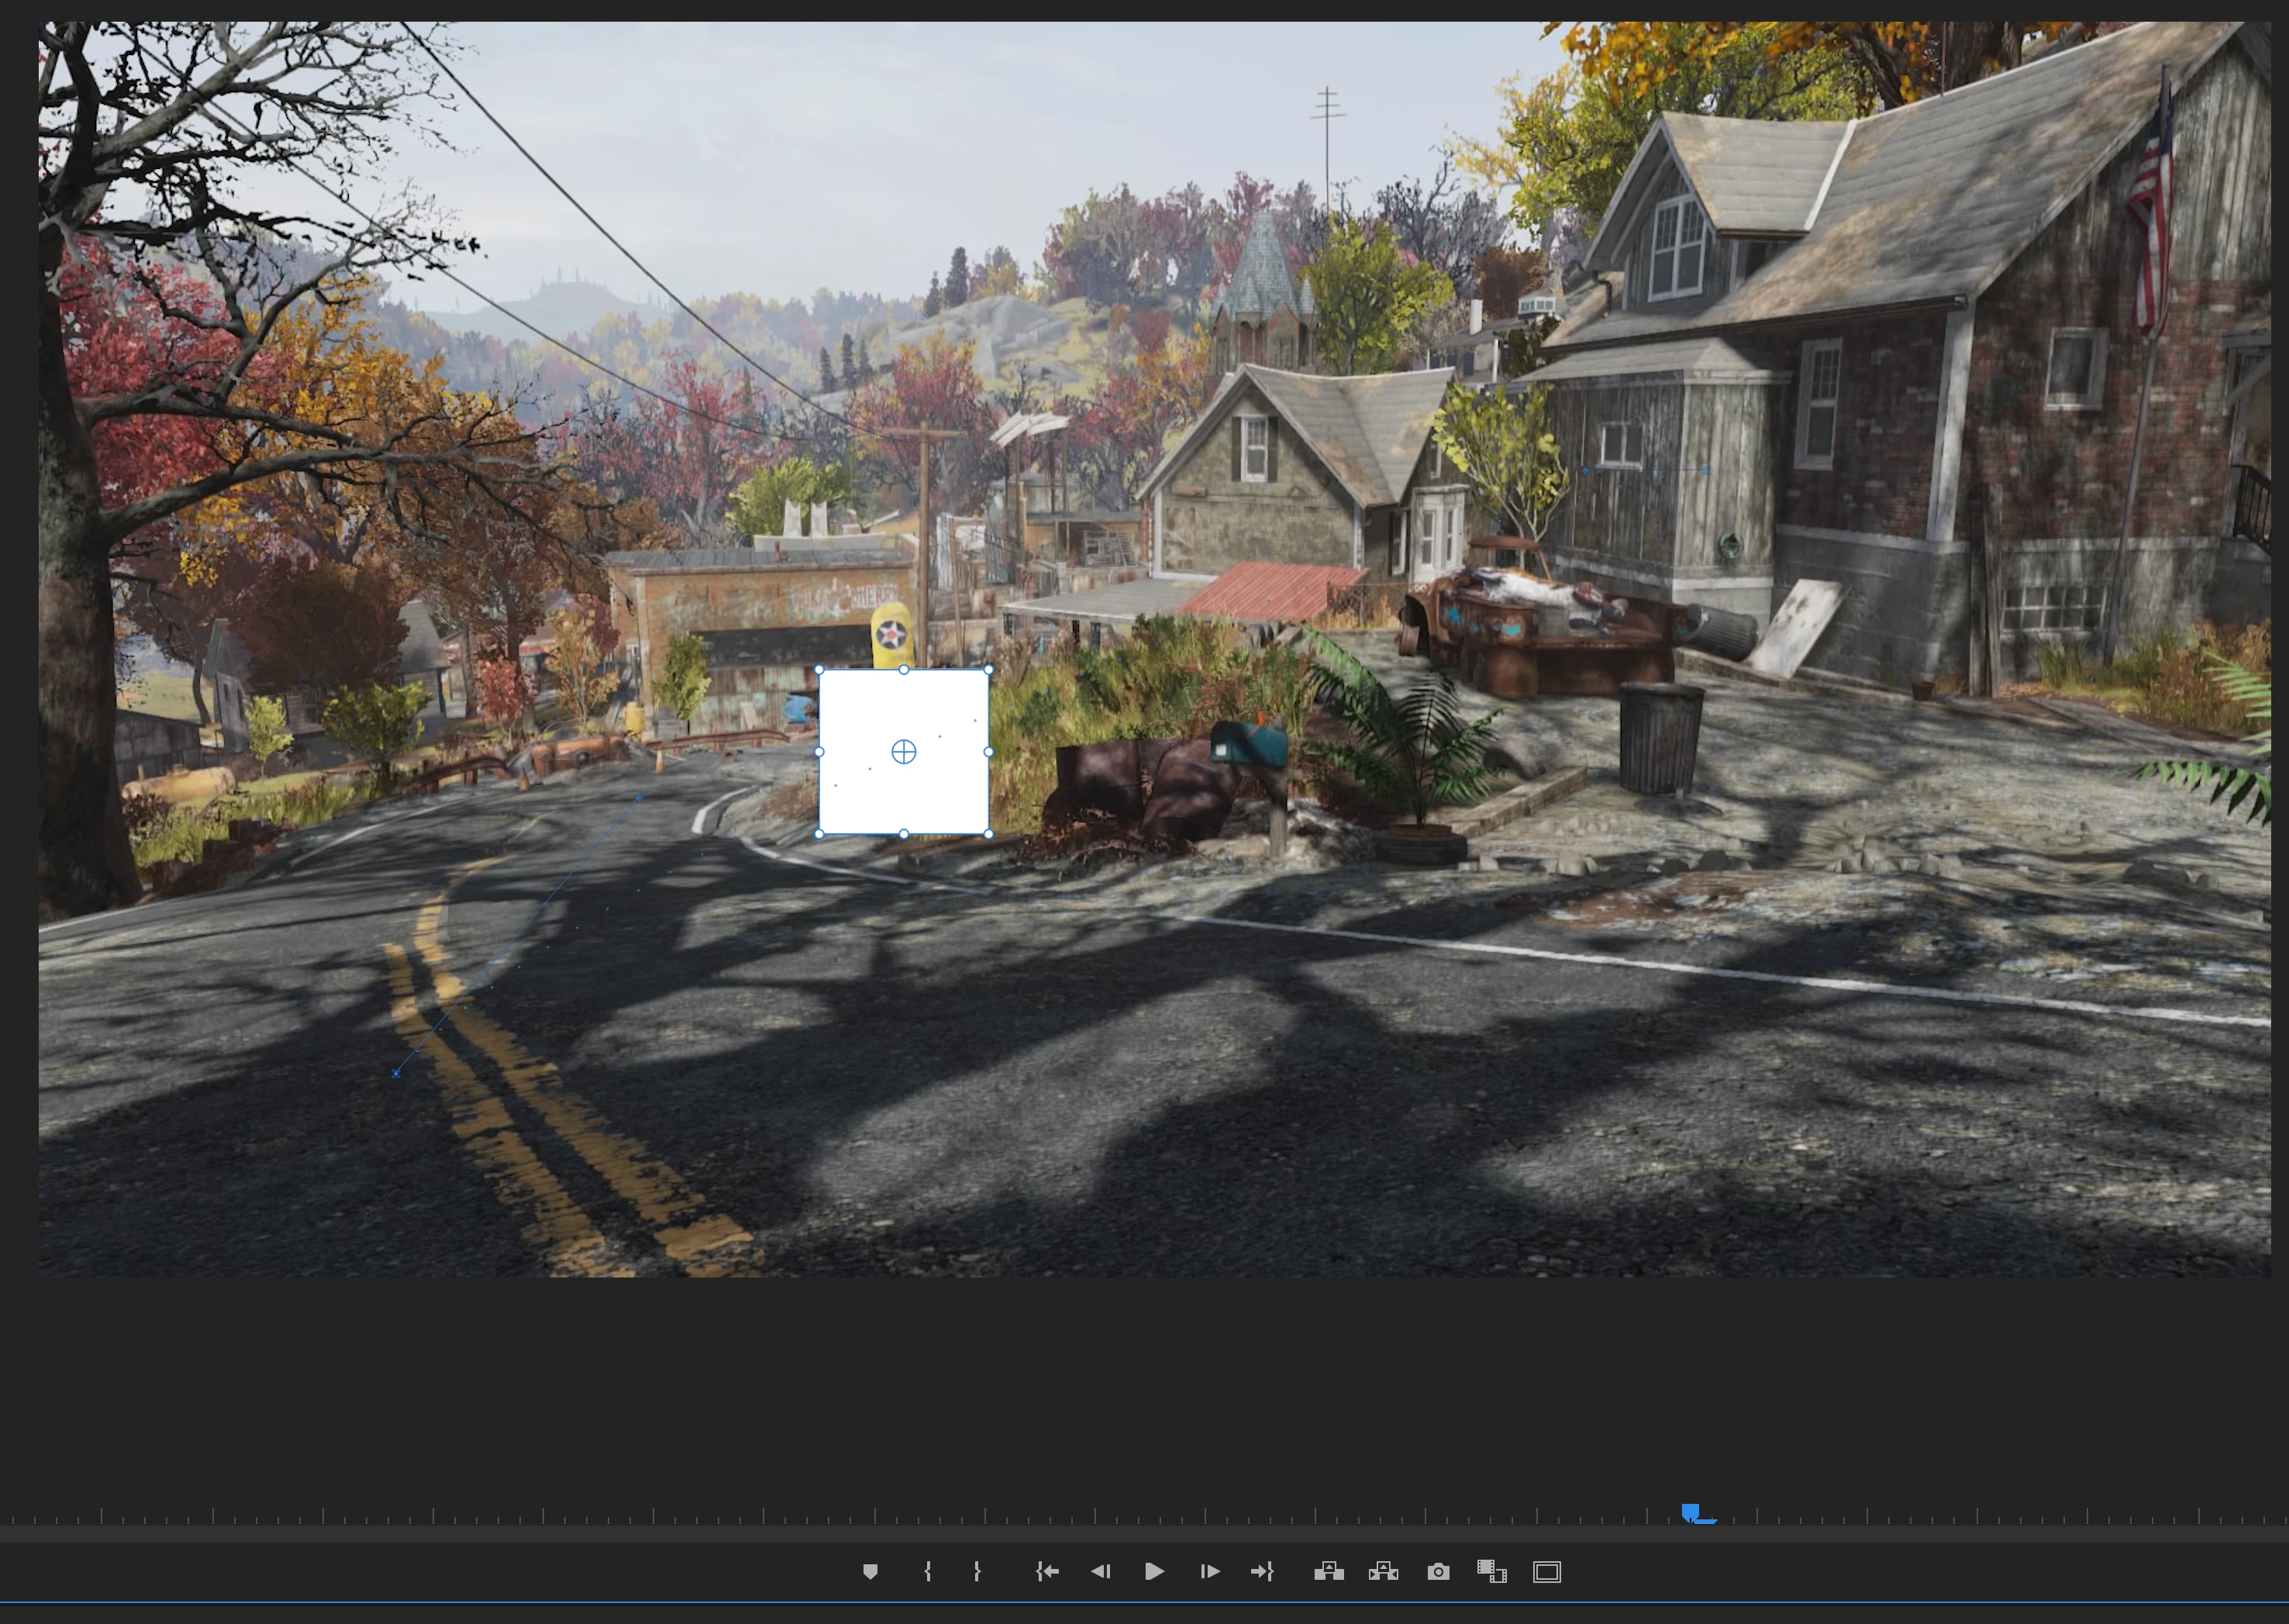Jump to the In point
Screen dimensions: 2289x1624
(1047, 1571)
